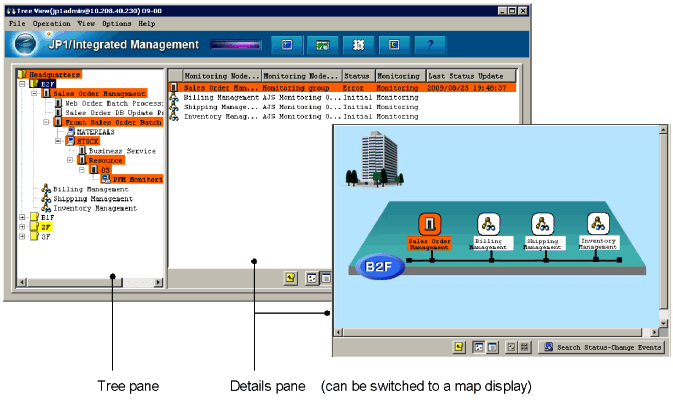The image size is (673, 402).
Task: Expand the 3F folder node
Action: click(22, 237)
